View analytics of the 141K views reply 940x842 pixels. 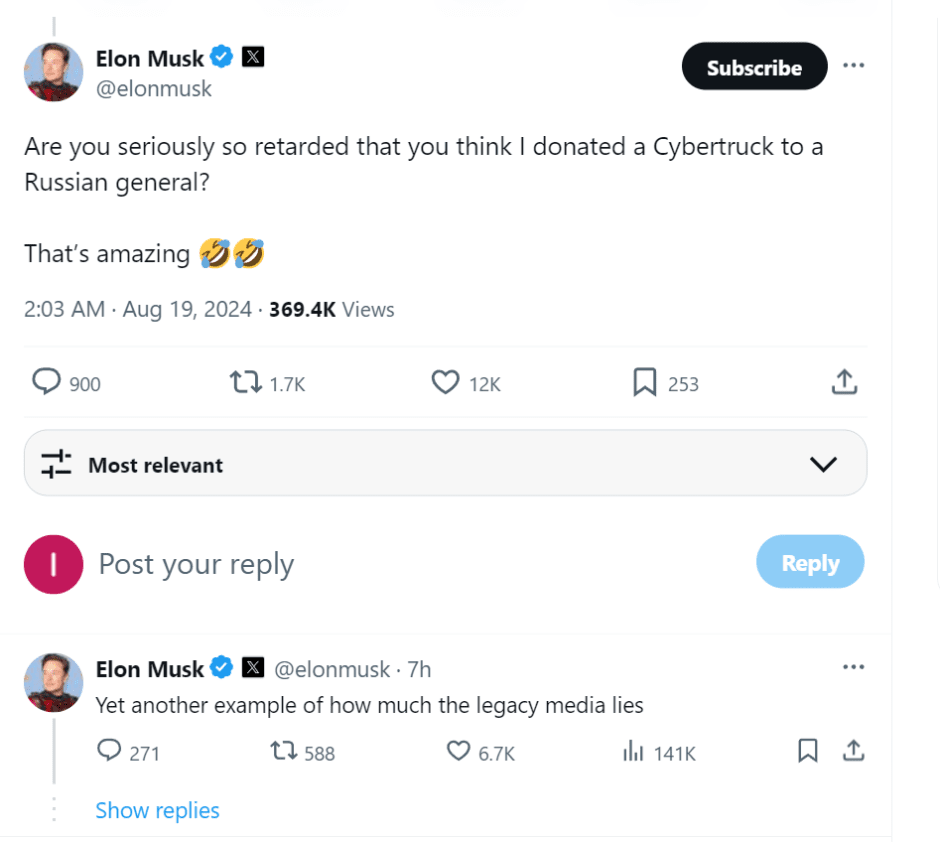coord(633,752)
